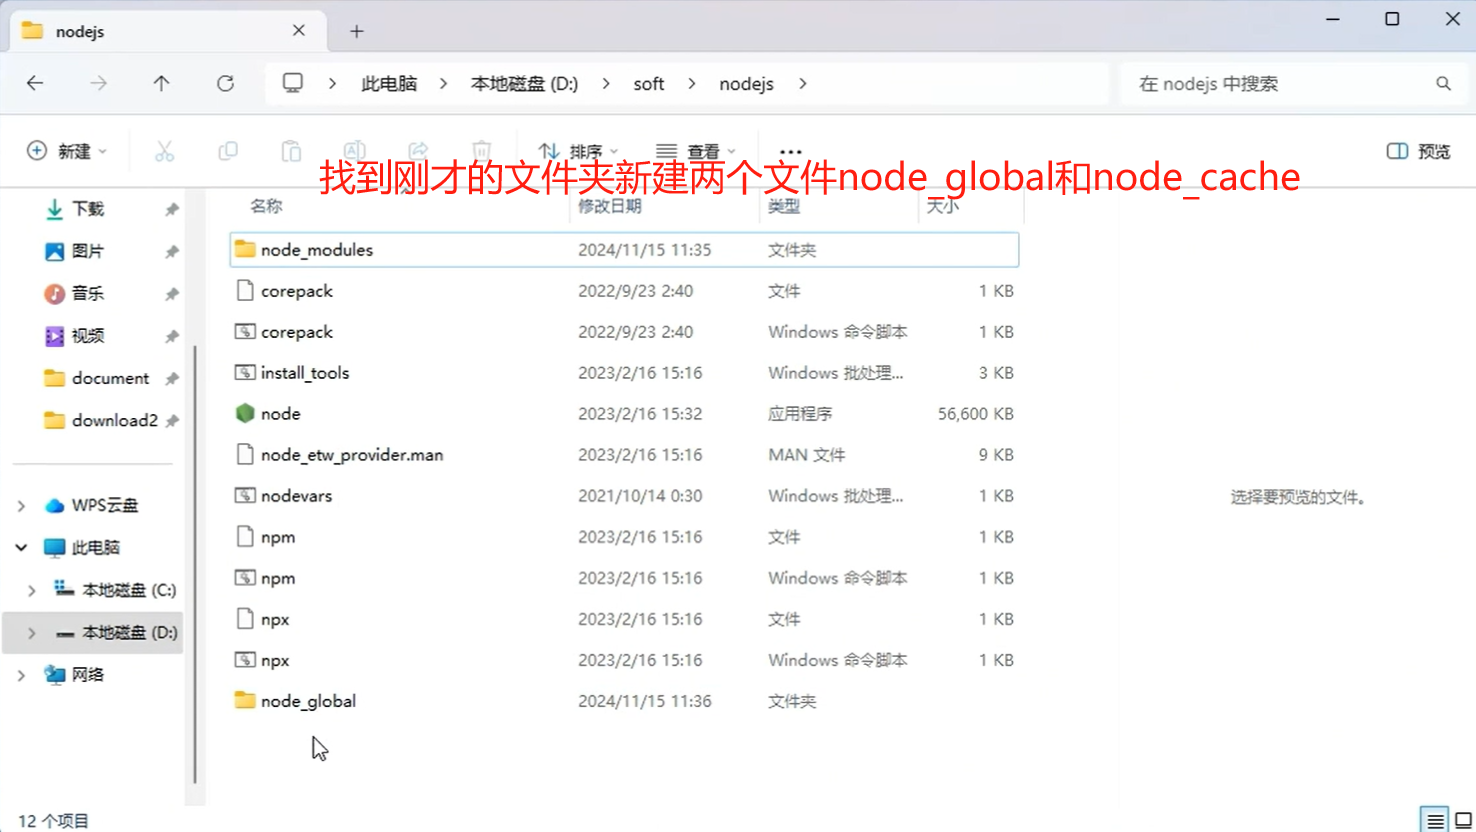The image size is (1476, 832).
Task: Toggle the 预览 preview pane
Action: click(x=1418, y=151)
